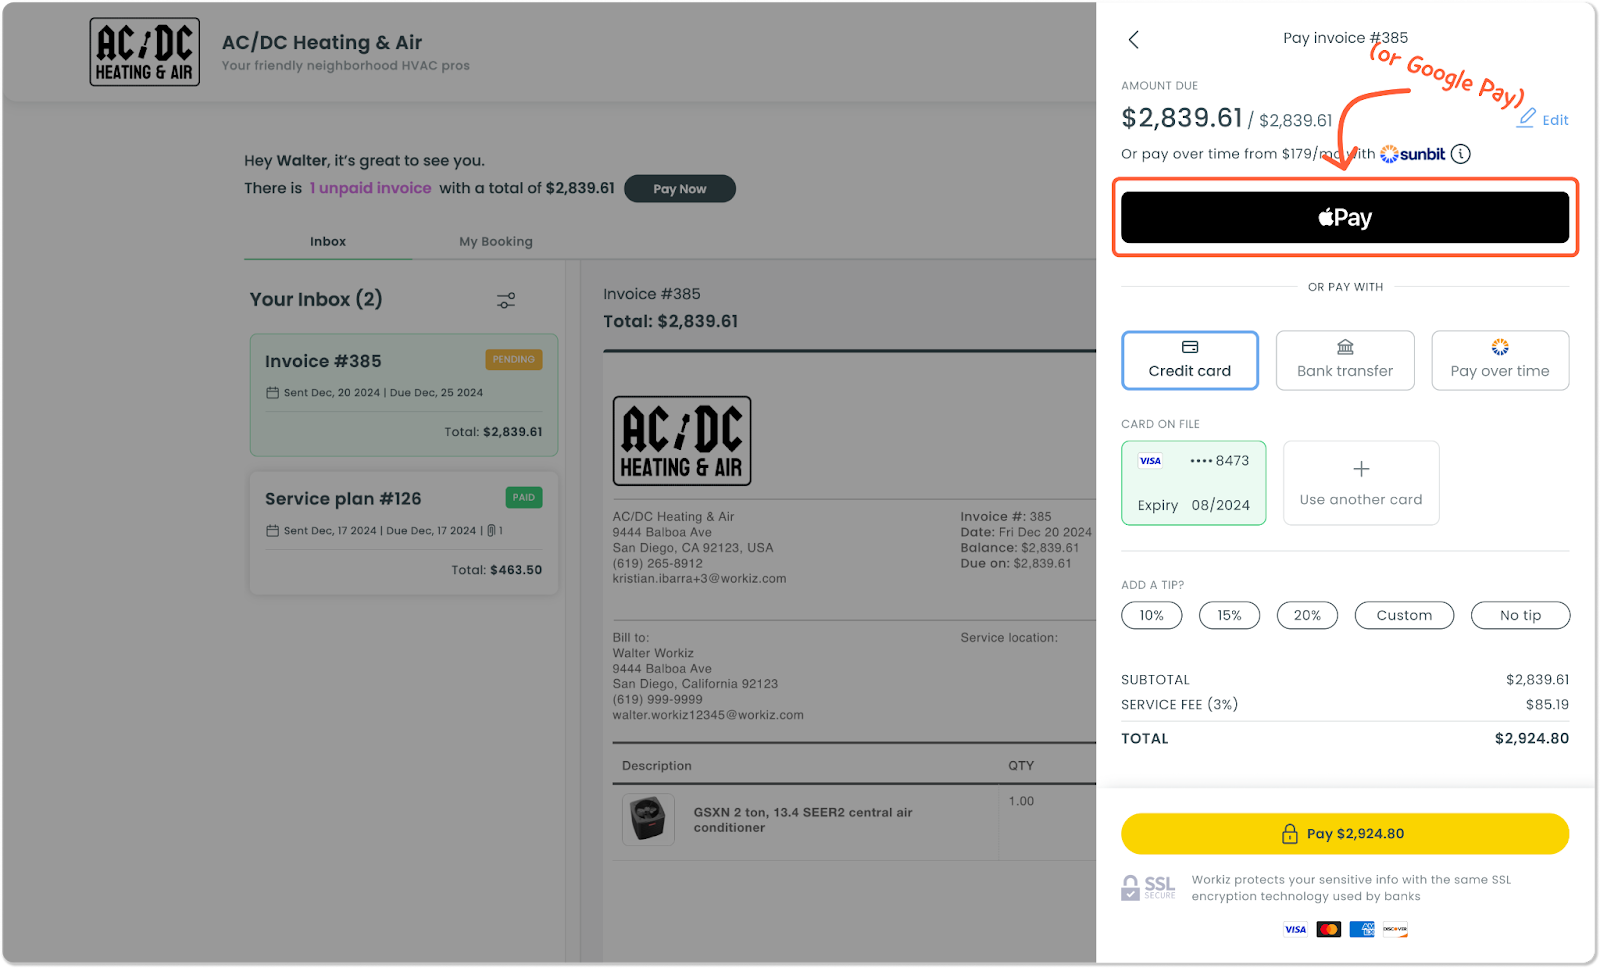Click the yellow Pay $2,924.80 button
This screenshot has height=968, width=1600.
click(x=1345, y=834)
